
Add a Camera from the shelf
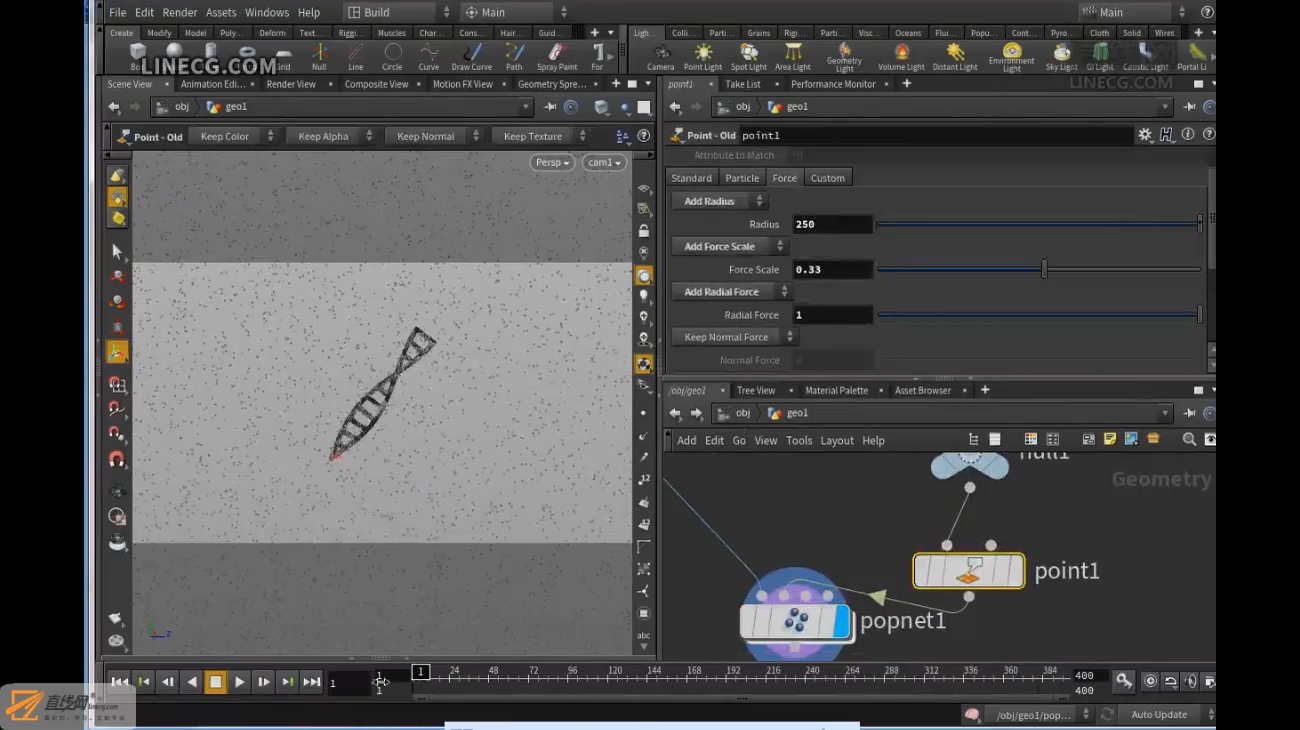pyautogui.click(x=660, y=56)
